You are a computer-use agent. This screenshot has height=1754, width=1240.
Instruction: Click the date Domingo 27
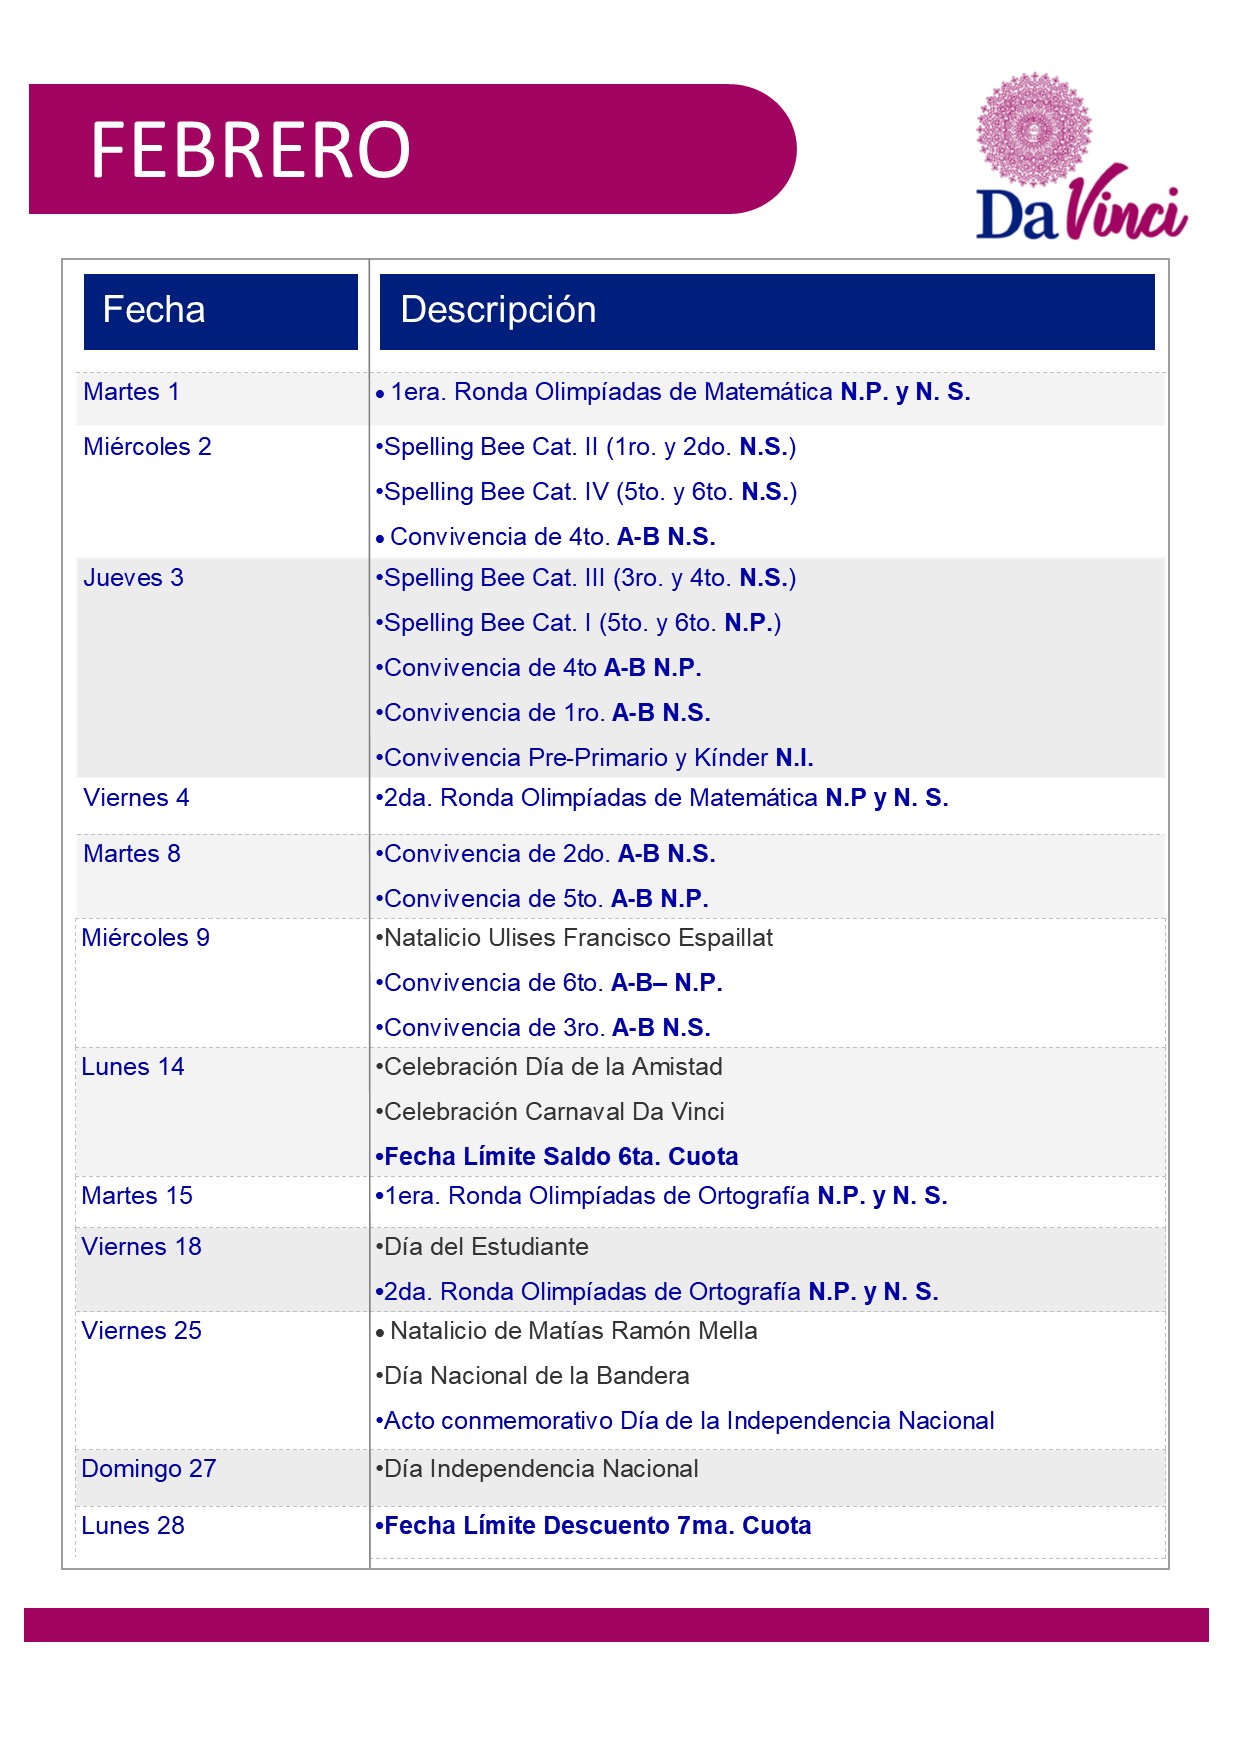pyautogui.click(x=149, y=1469)
